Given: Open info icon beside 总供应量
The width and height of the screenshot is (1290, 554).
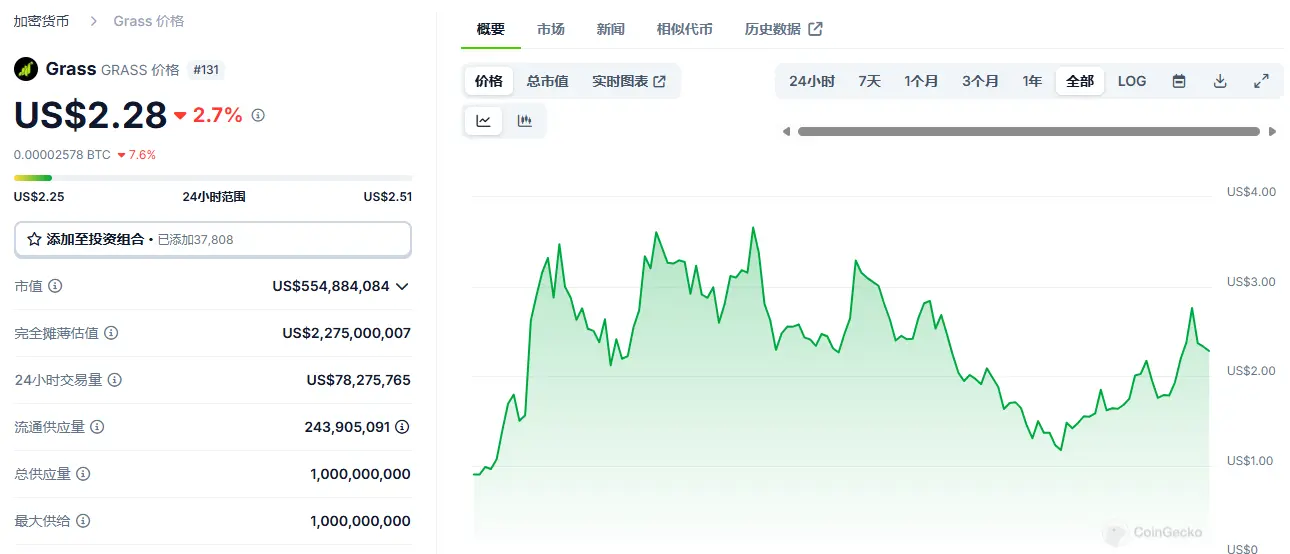Looking at the screenshot, I should [83, 474].
